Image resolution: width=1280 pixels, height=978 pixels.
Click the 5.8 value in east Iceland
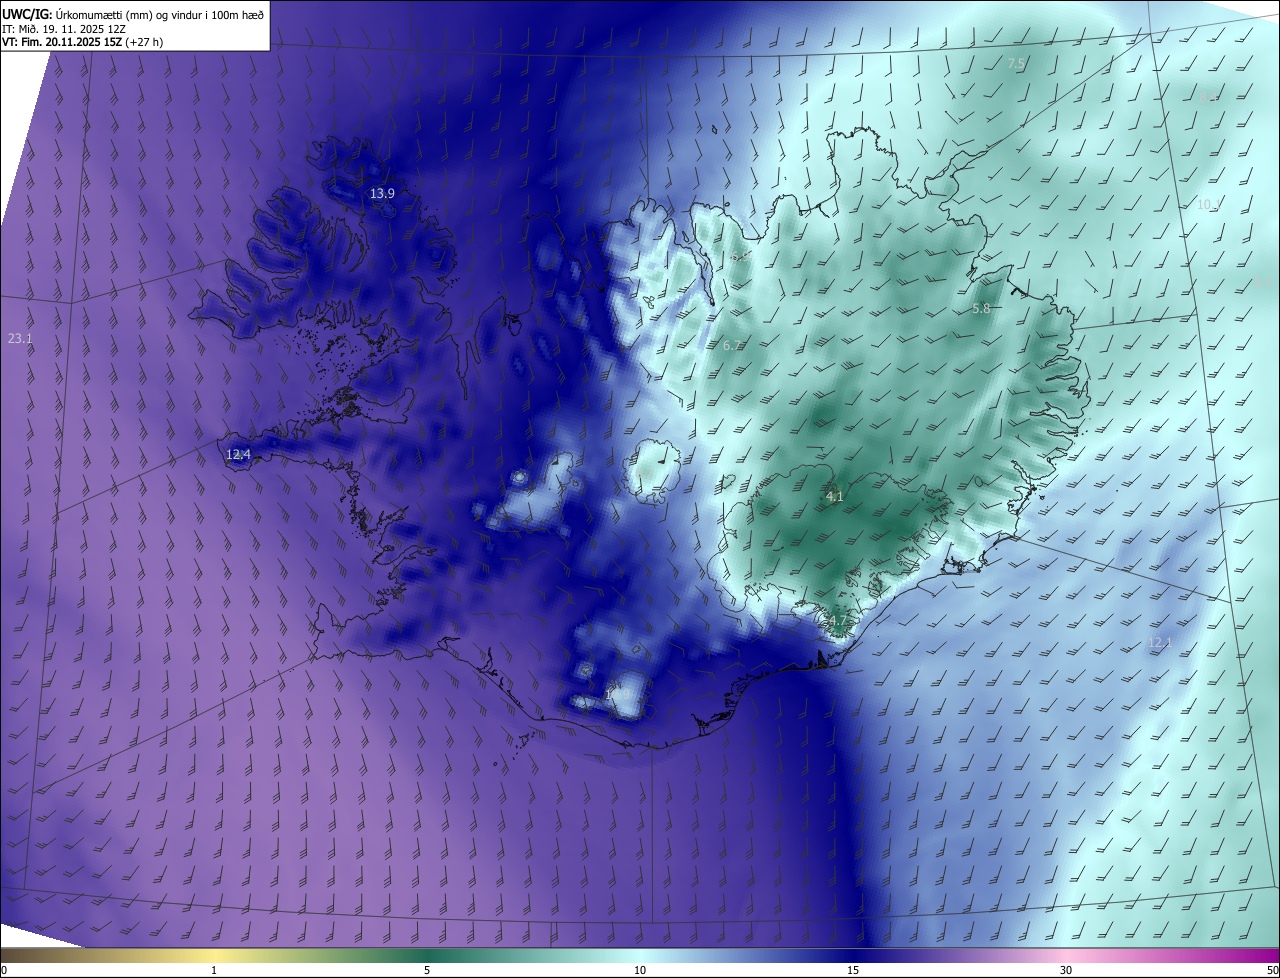pos(981,309)
